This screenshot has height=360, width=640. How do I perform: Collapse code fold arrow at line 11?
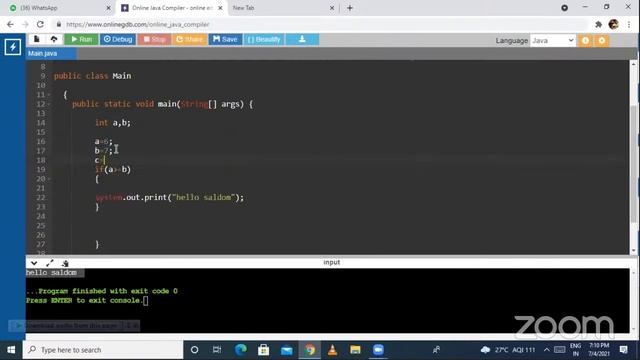pyautogui.click(x=49, y=95)
